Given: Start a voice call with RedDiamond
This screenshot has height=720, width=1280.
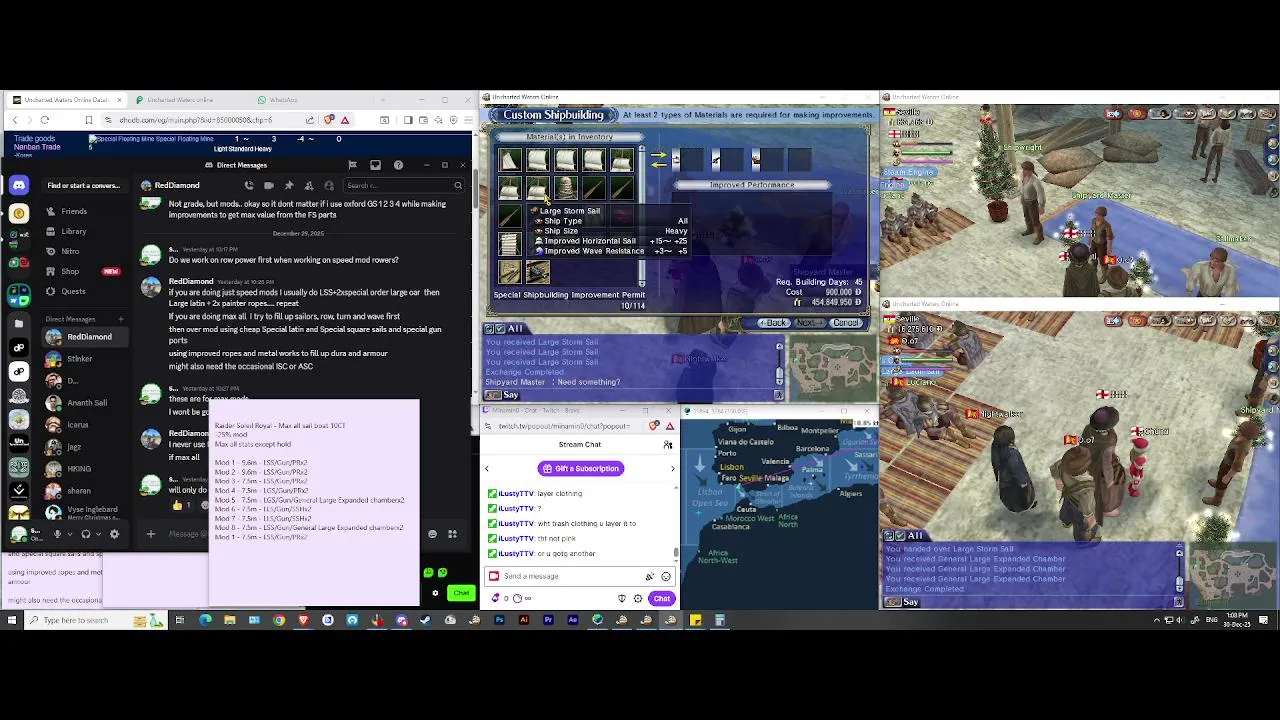Looking at the screenshot, I should (x=249, y=185).
